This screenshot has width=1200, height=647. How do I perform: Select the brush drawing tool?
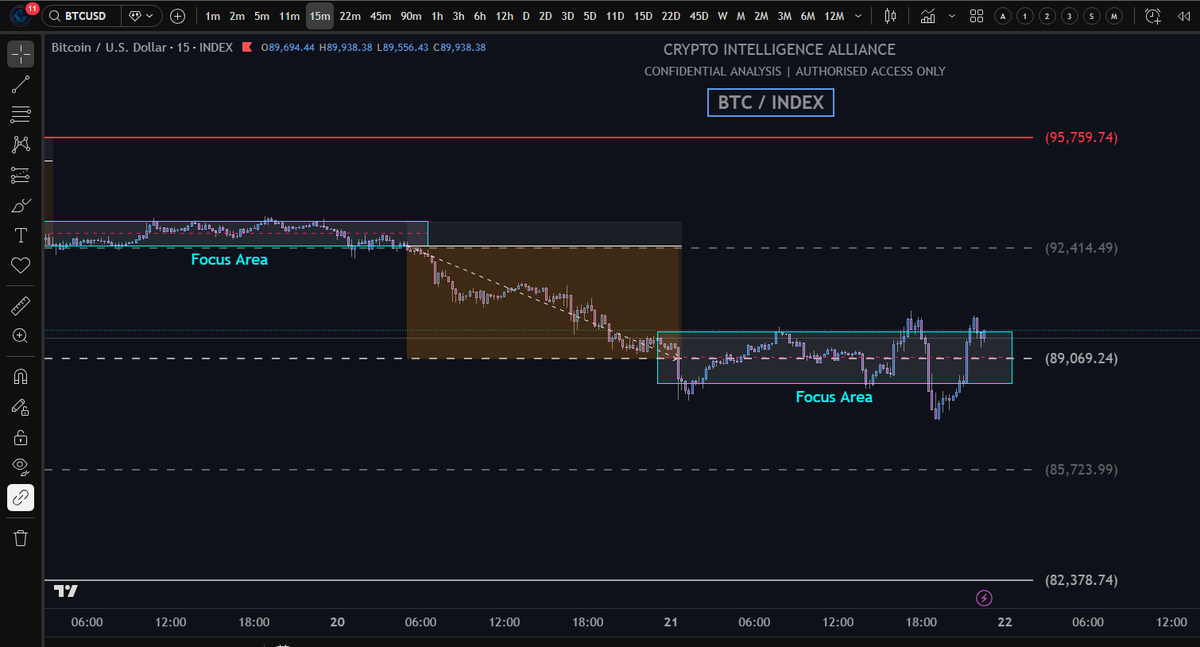click(20, 206)
